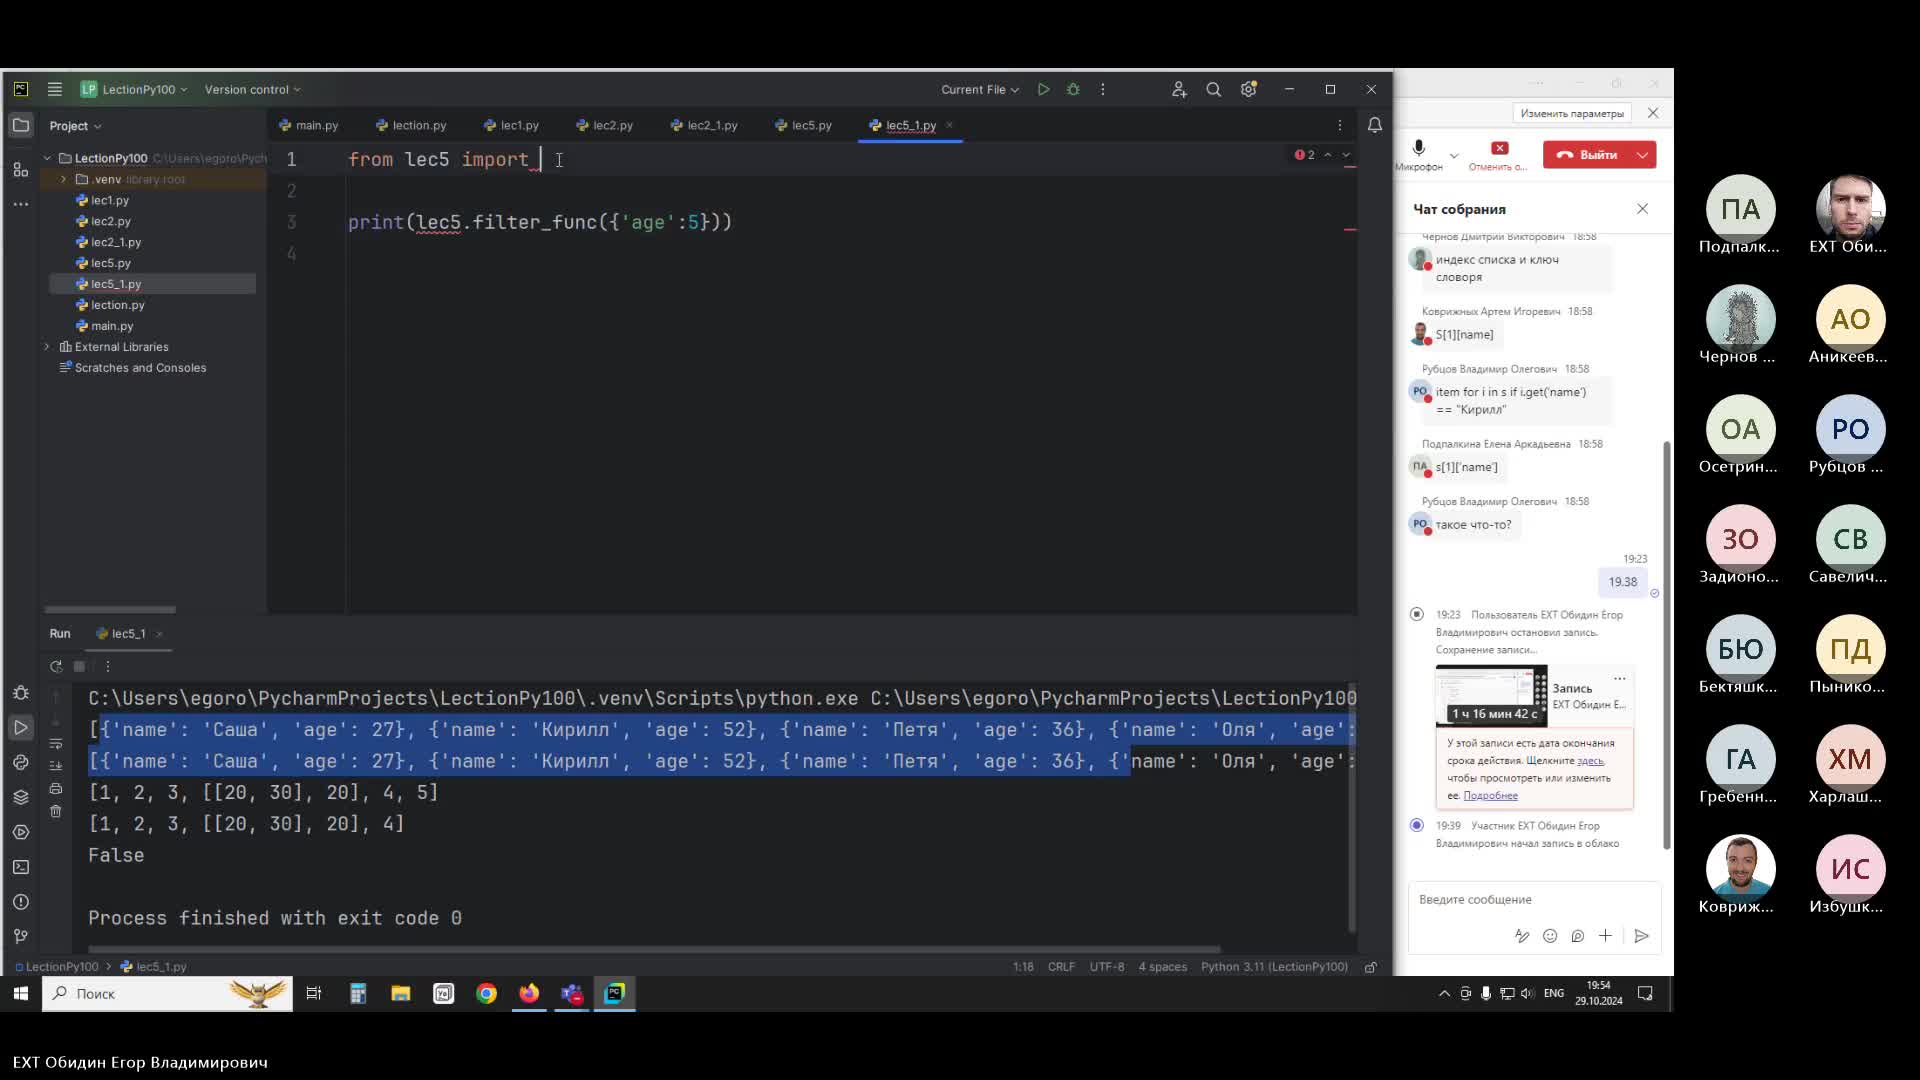This screenshot has width=1920, height=1080.
Task: Open the здесь link in recording notice
Action: pos(1590,761)
